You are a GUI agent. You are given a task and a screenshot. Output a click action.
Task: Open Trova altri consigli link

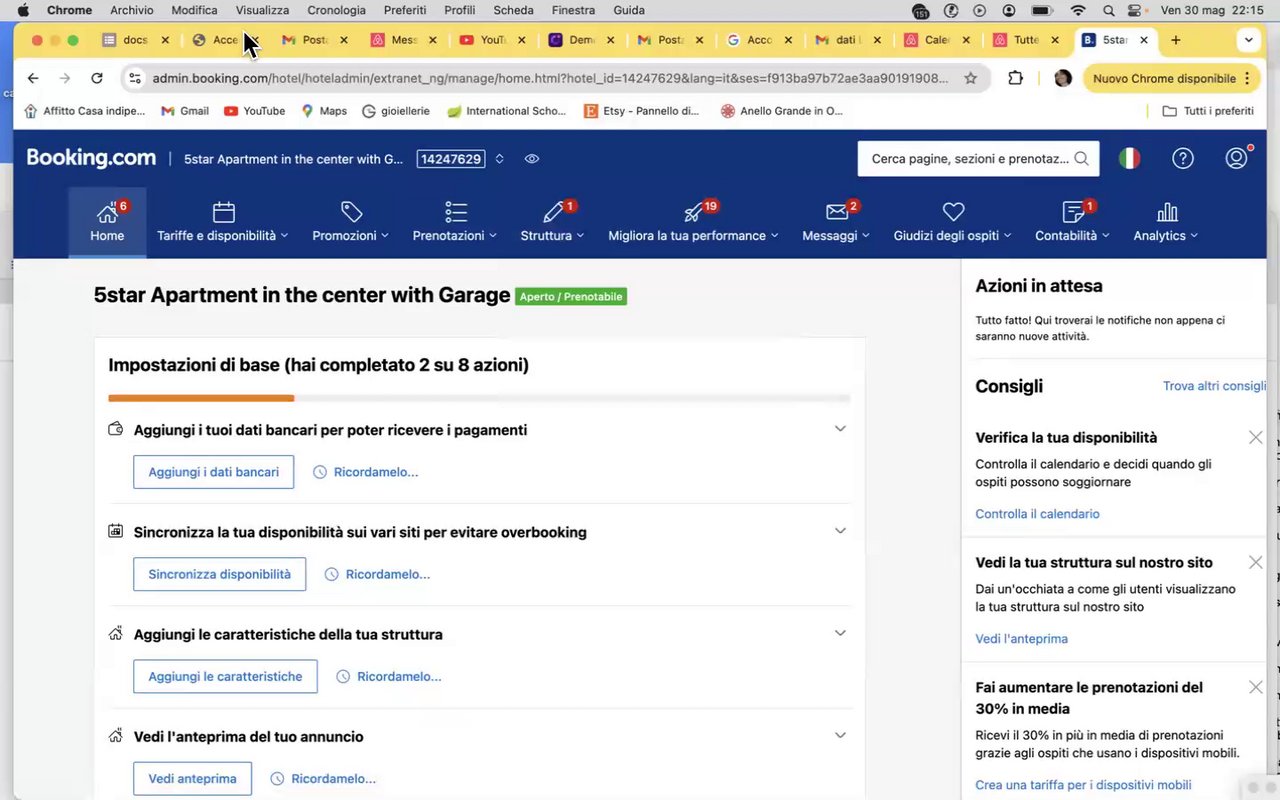tap(1214, 386)
